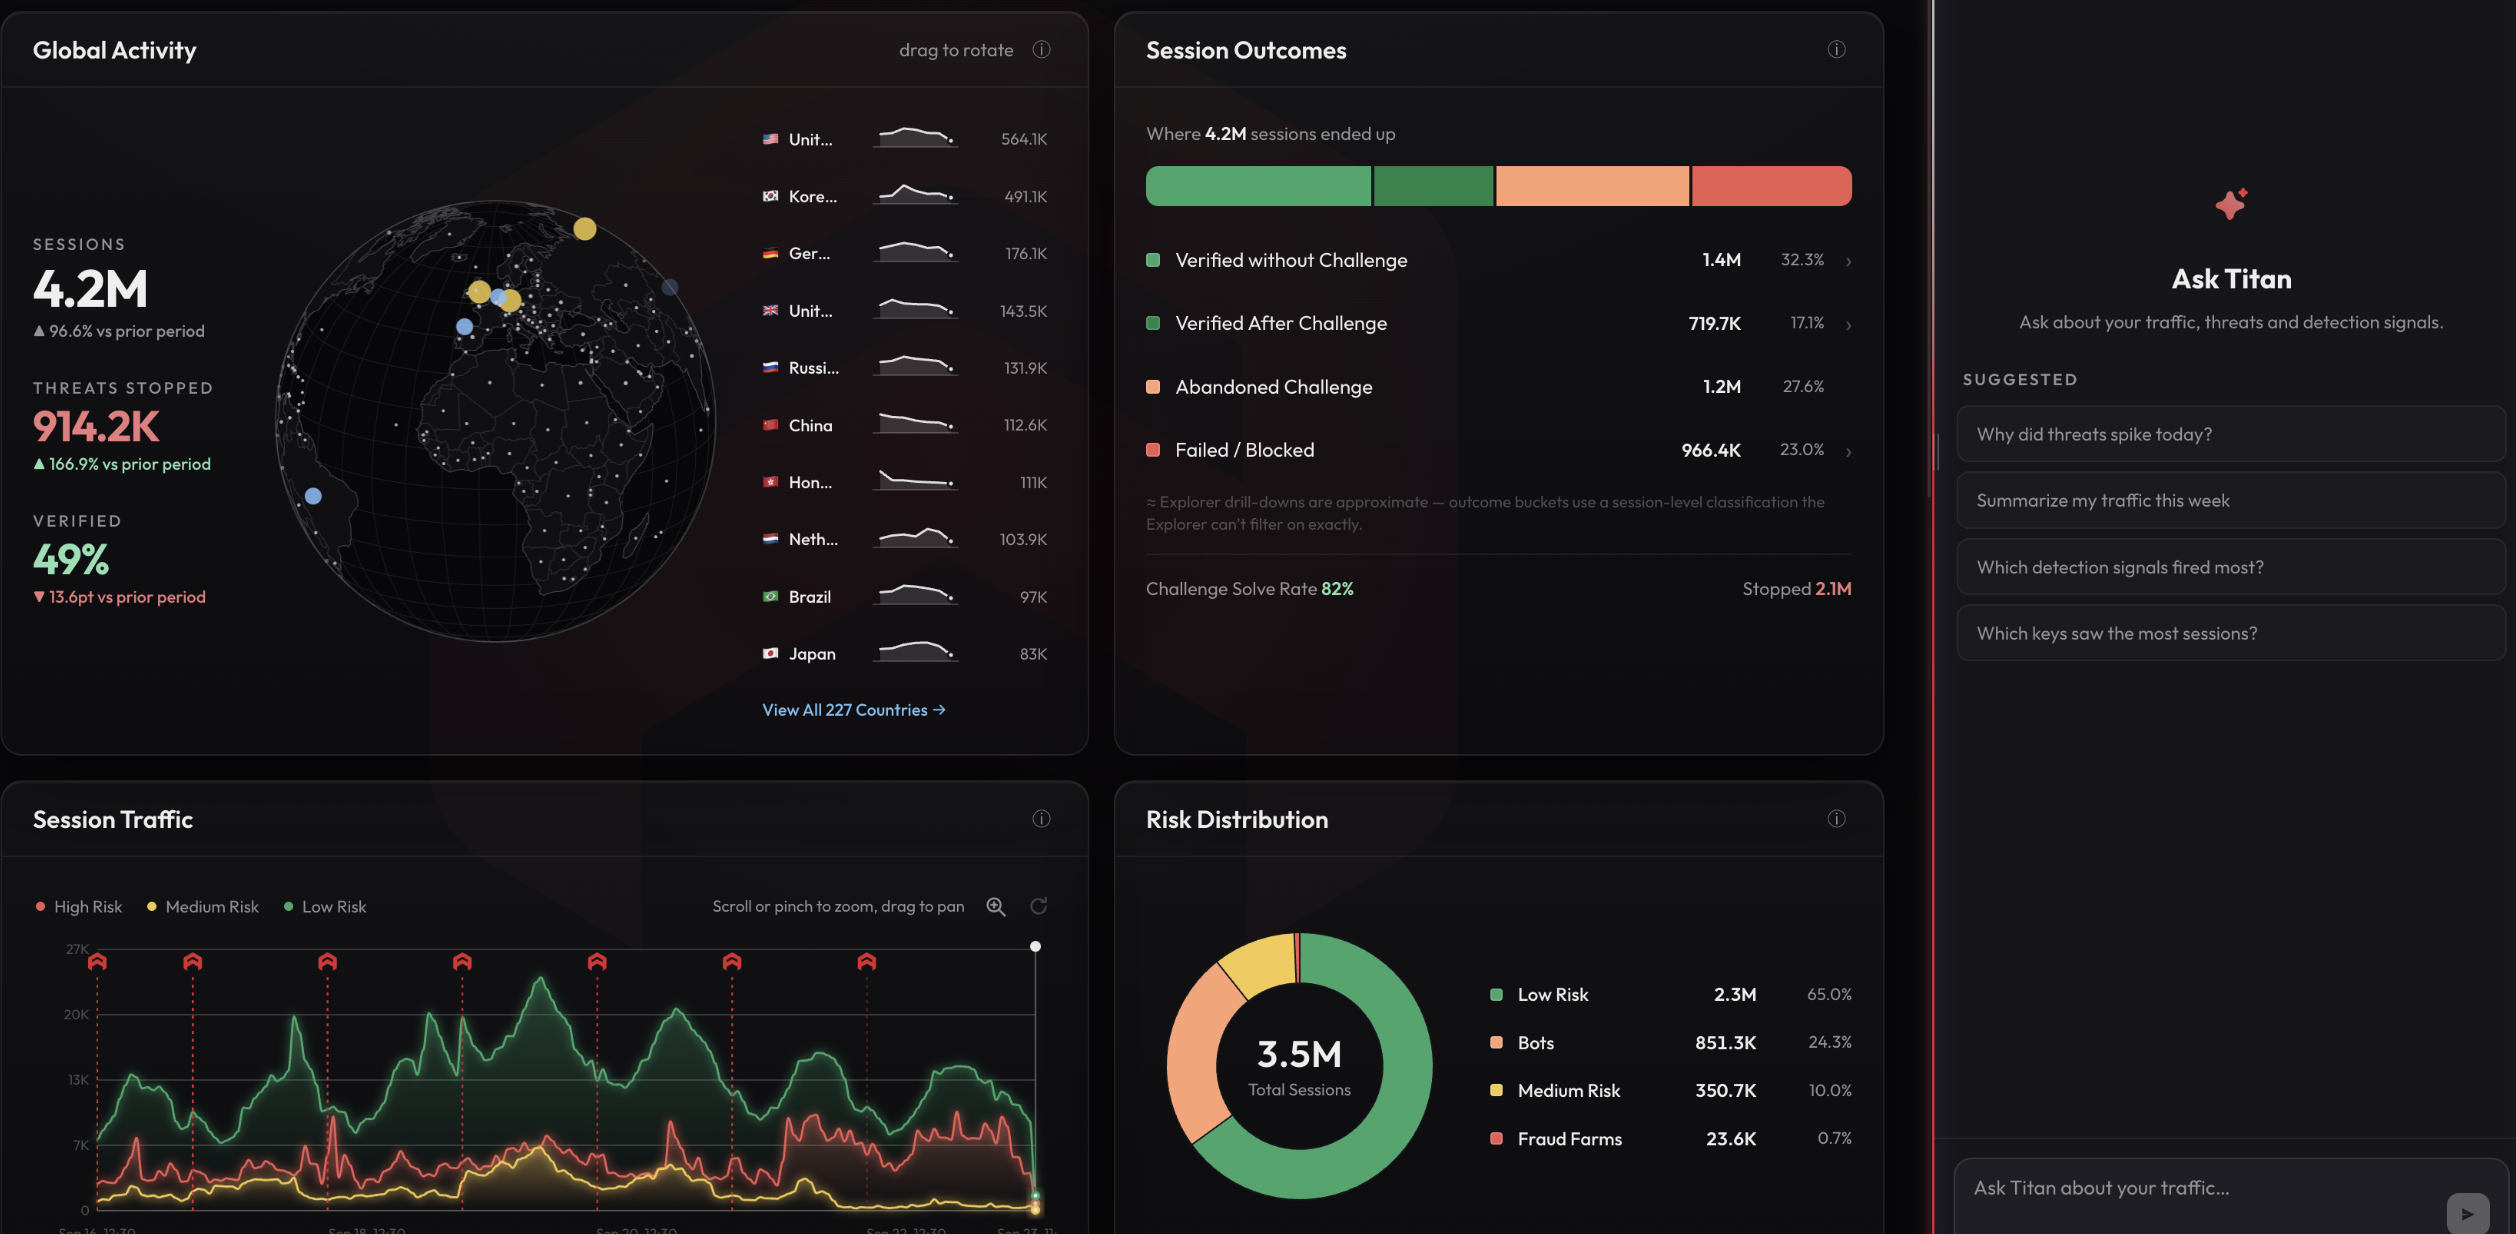Click the large yellow marker atop the globe
Viewport: 2516px width, 1234px height.
(x=585, y=229)
